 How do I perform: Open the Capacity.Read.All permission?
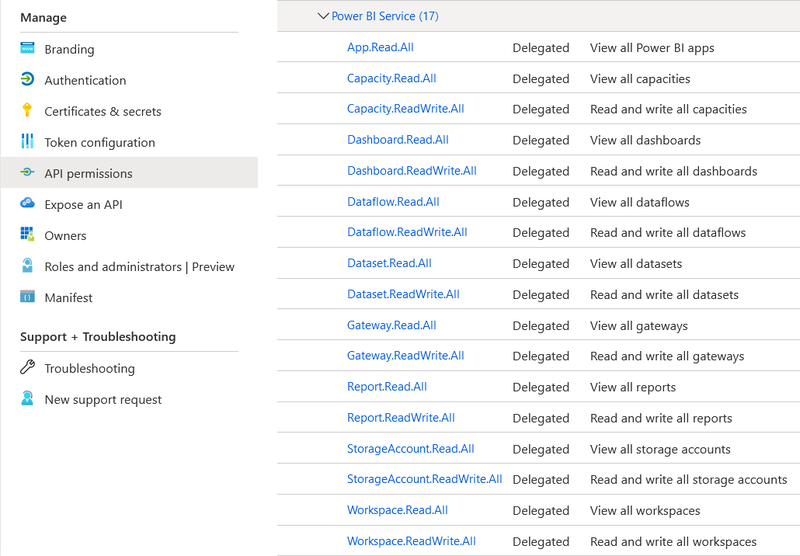[391, 79]
